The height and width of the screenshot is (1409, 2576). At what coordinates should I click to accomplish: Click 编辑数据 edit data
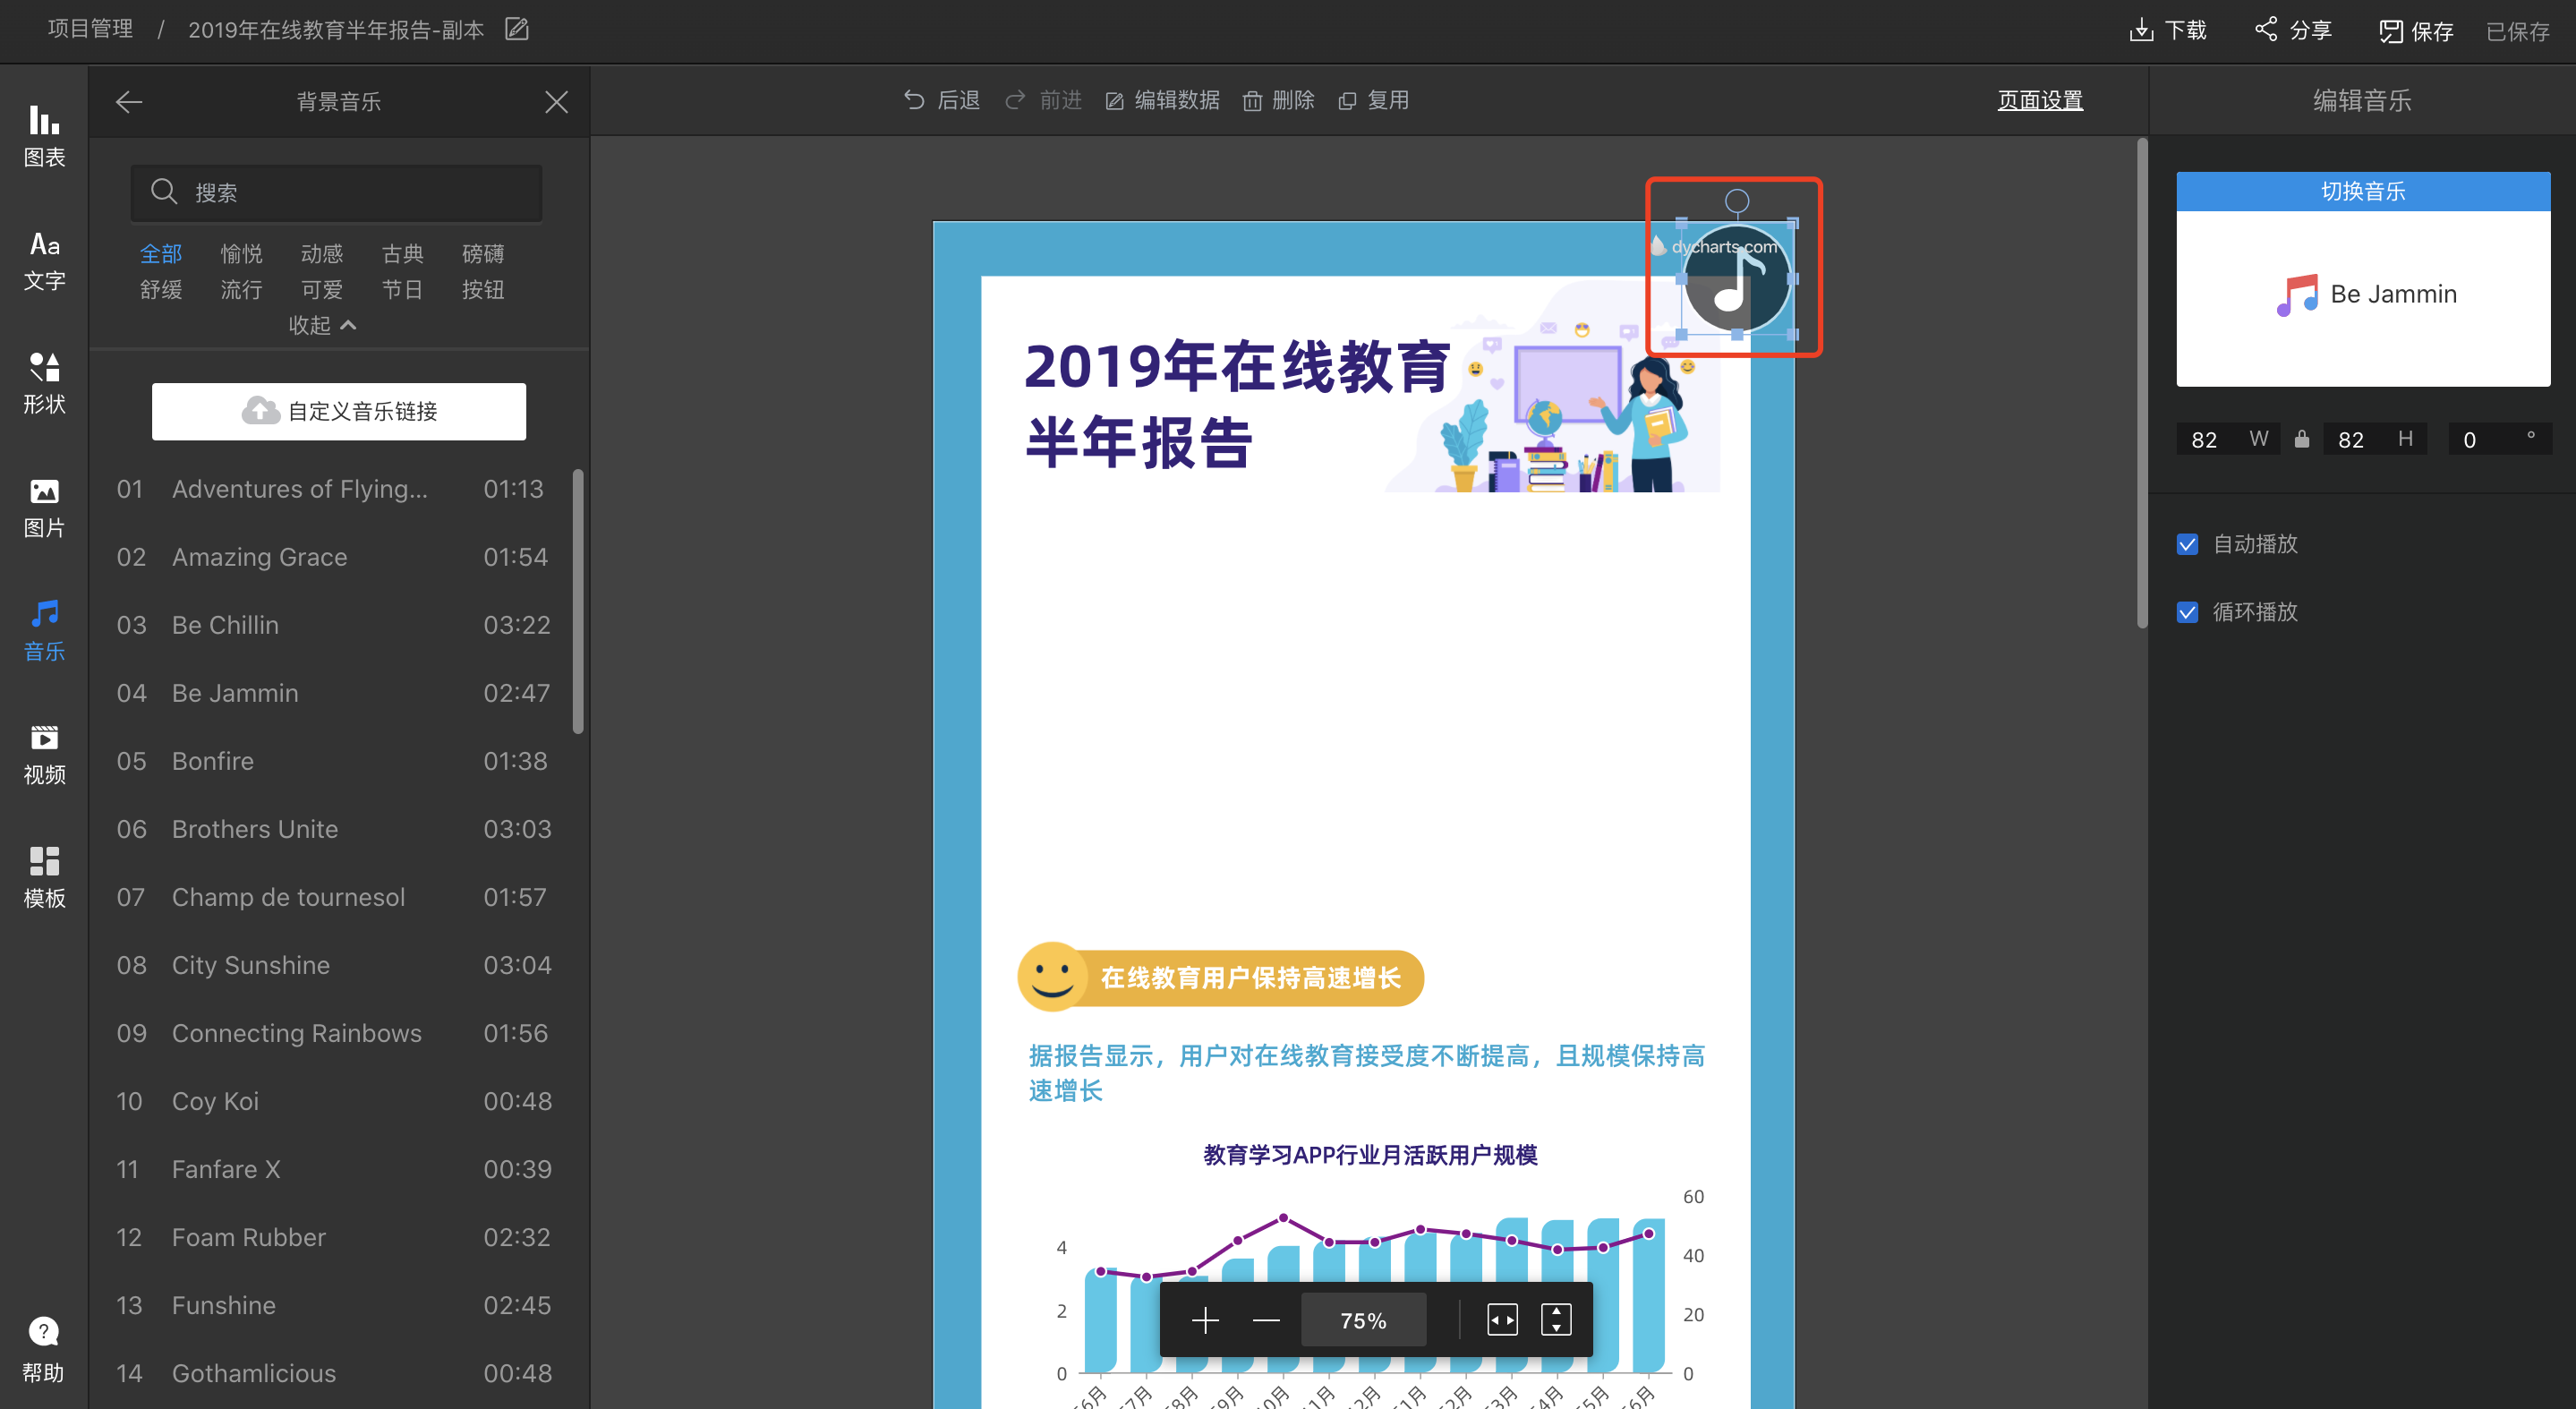coord(1162,100)
